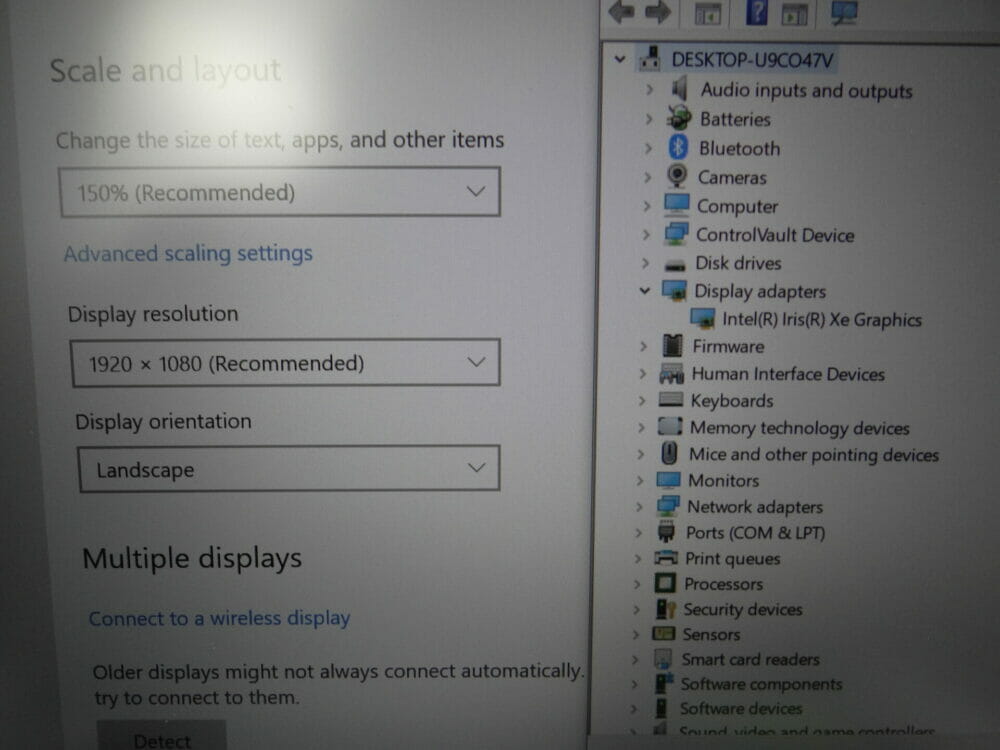Image resolution: width=1000 pixels, height=750 pixels.
Task: Select the Print queues row
Action: 732,558
